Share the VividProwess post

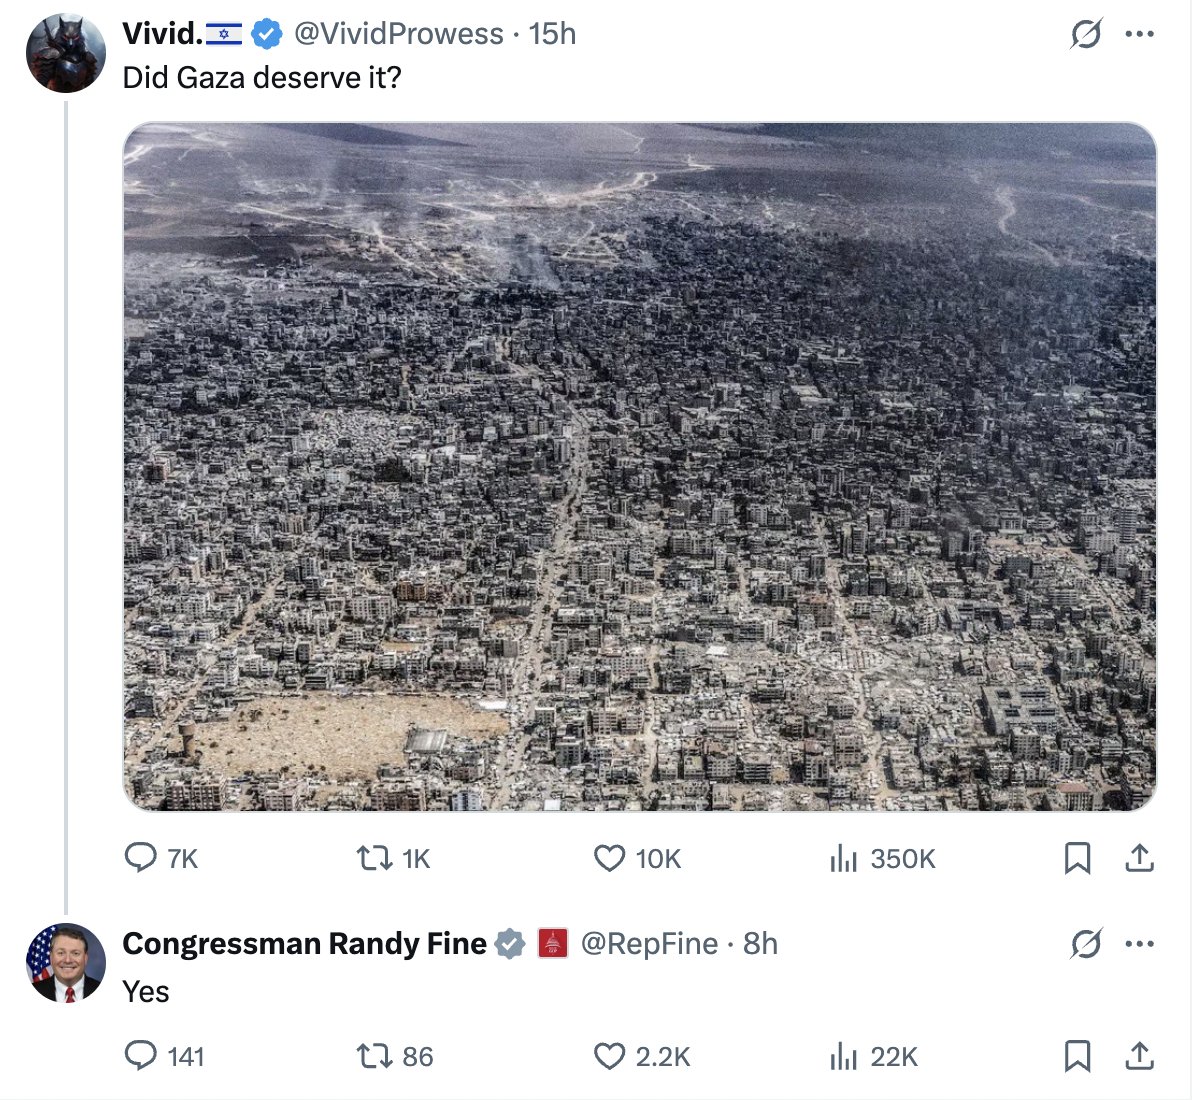(1140, 858)
